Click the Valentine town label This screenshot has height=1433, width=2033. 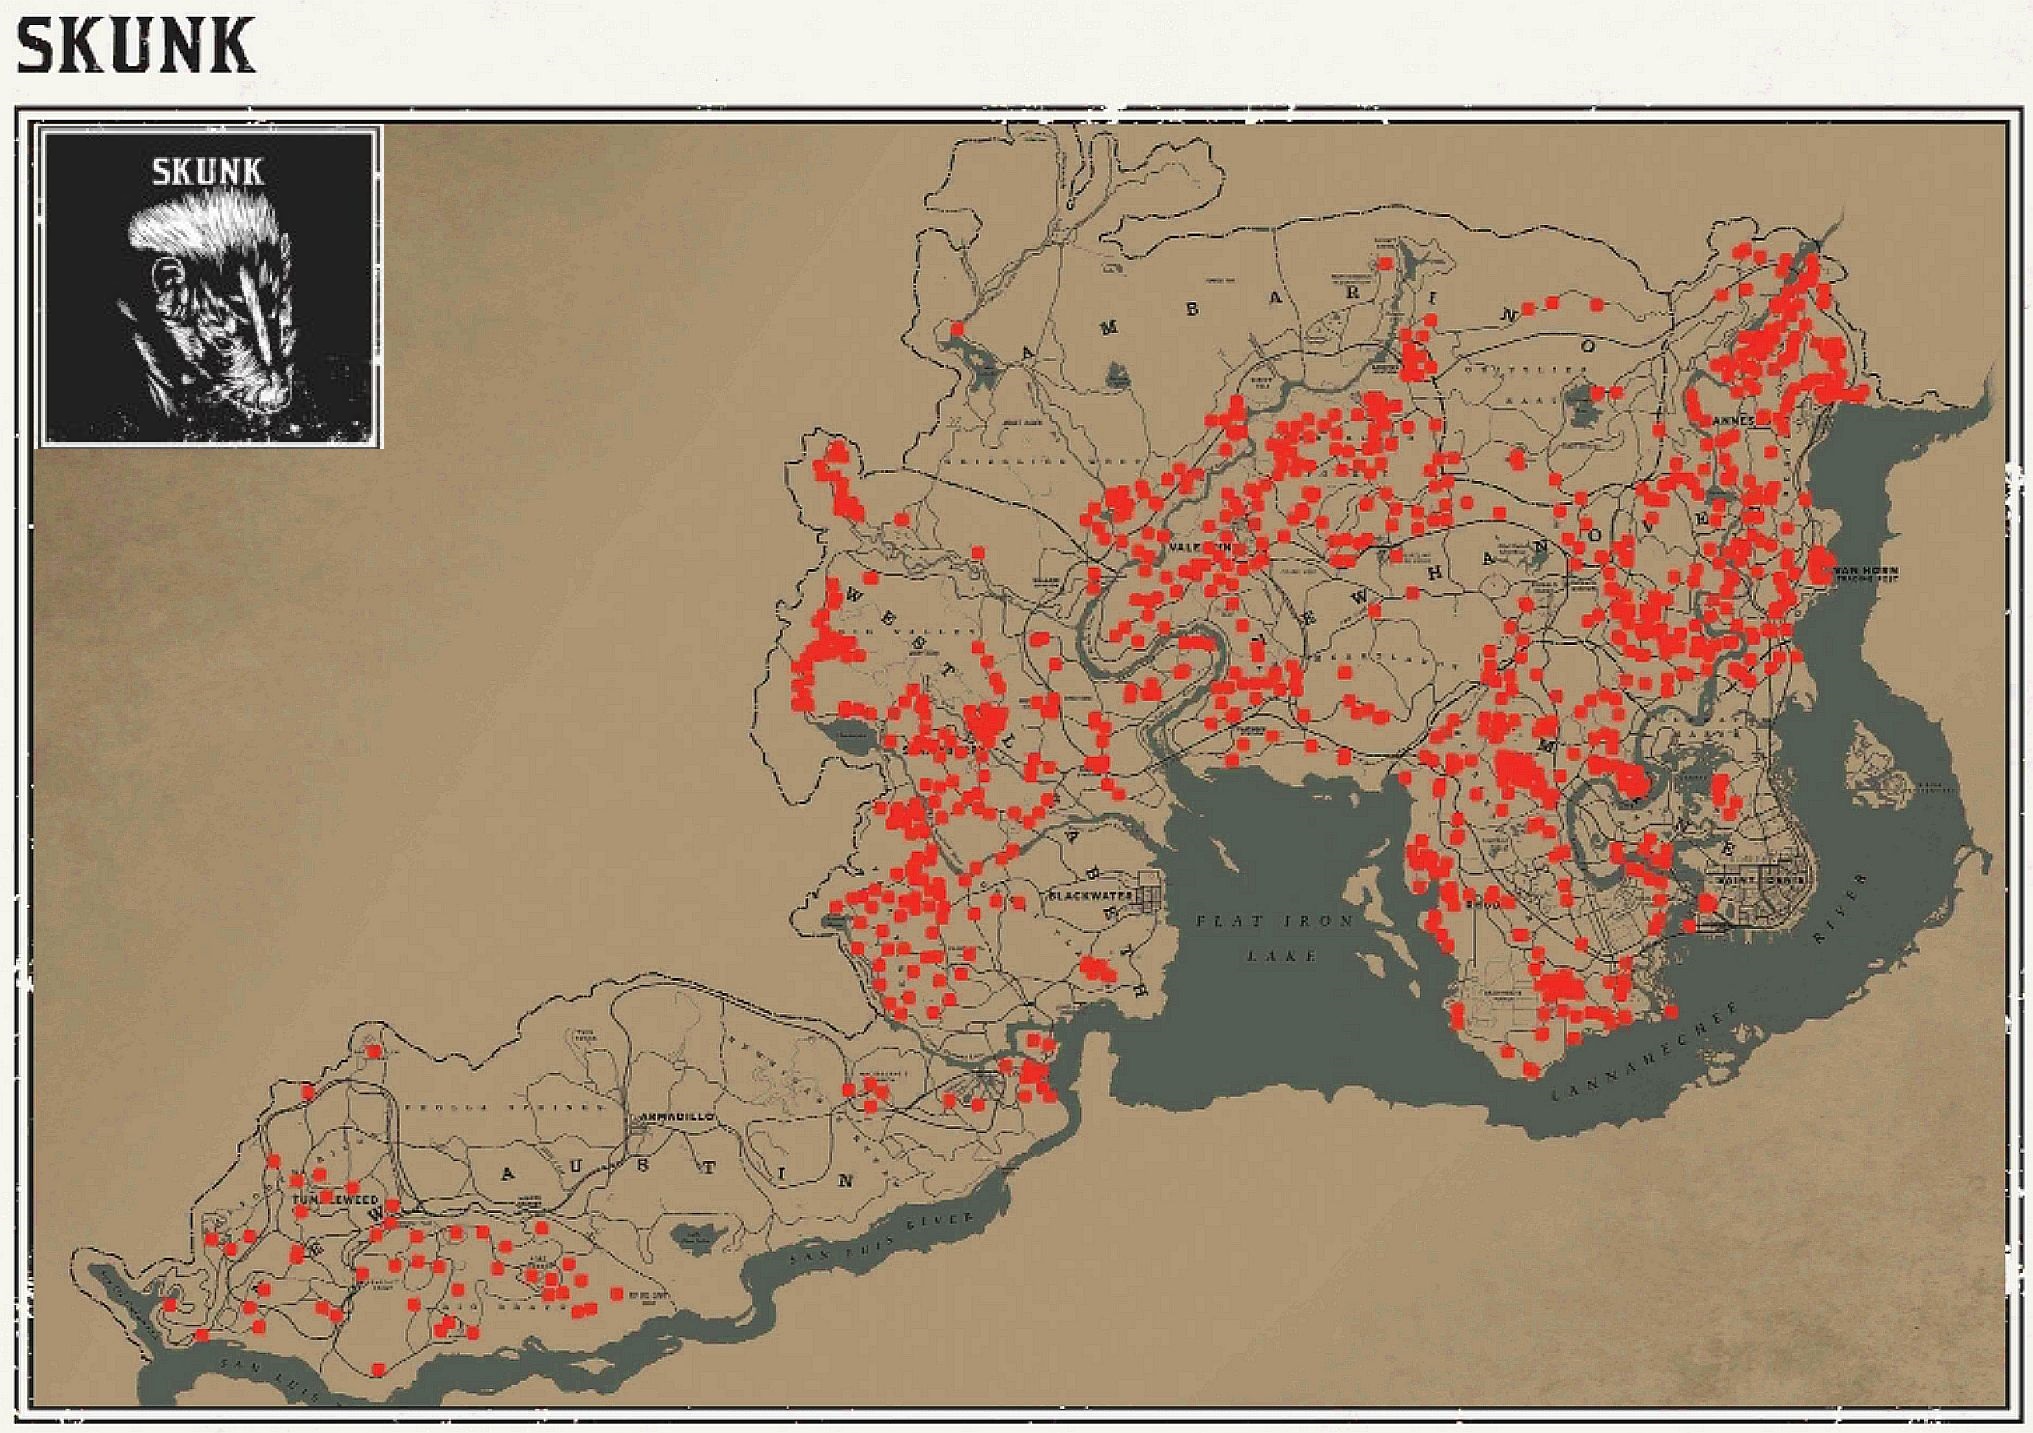[1202, 548]
